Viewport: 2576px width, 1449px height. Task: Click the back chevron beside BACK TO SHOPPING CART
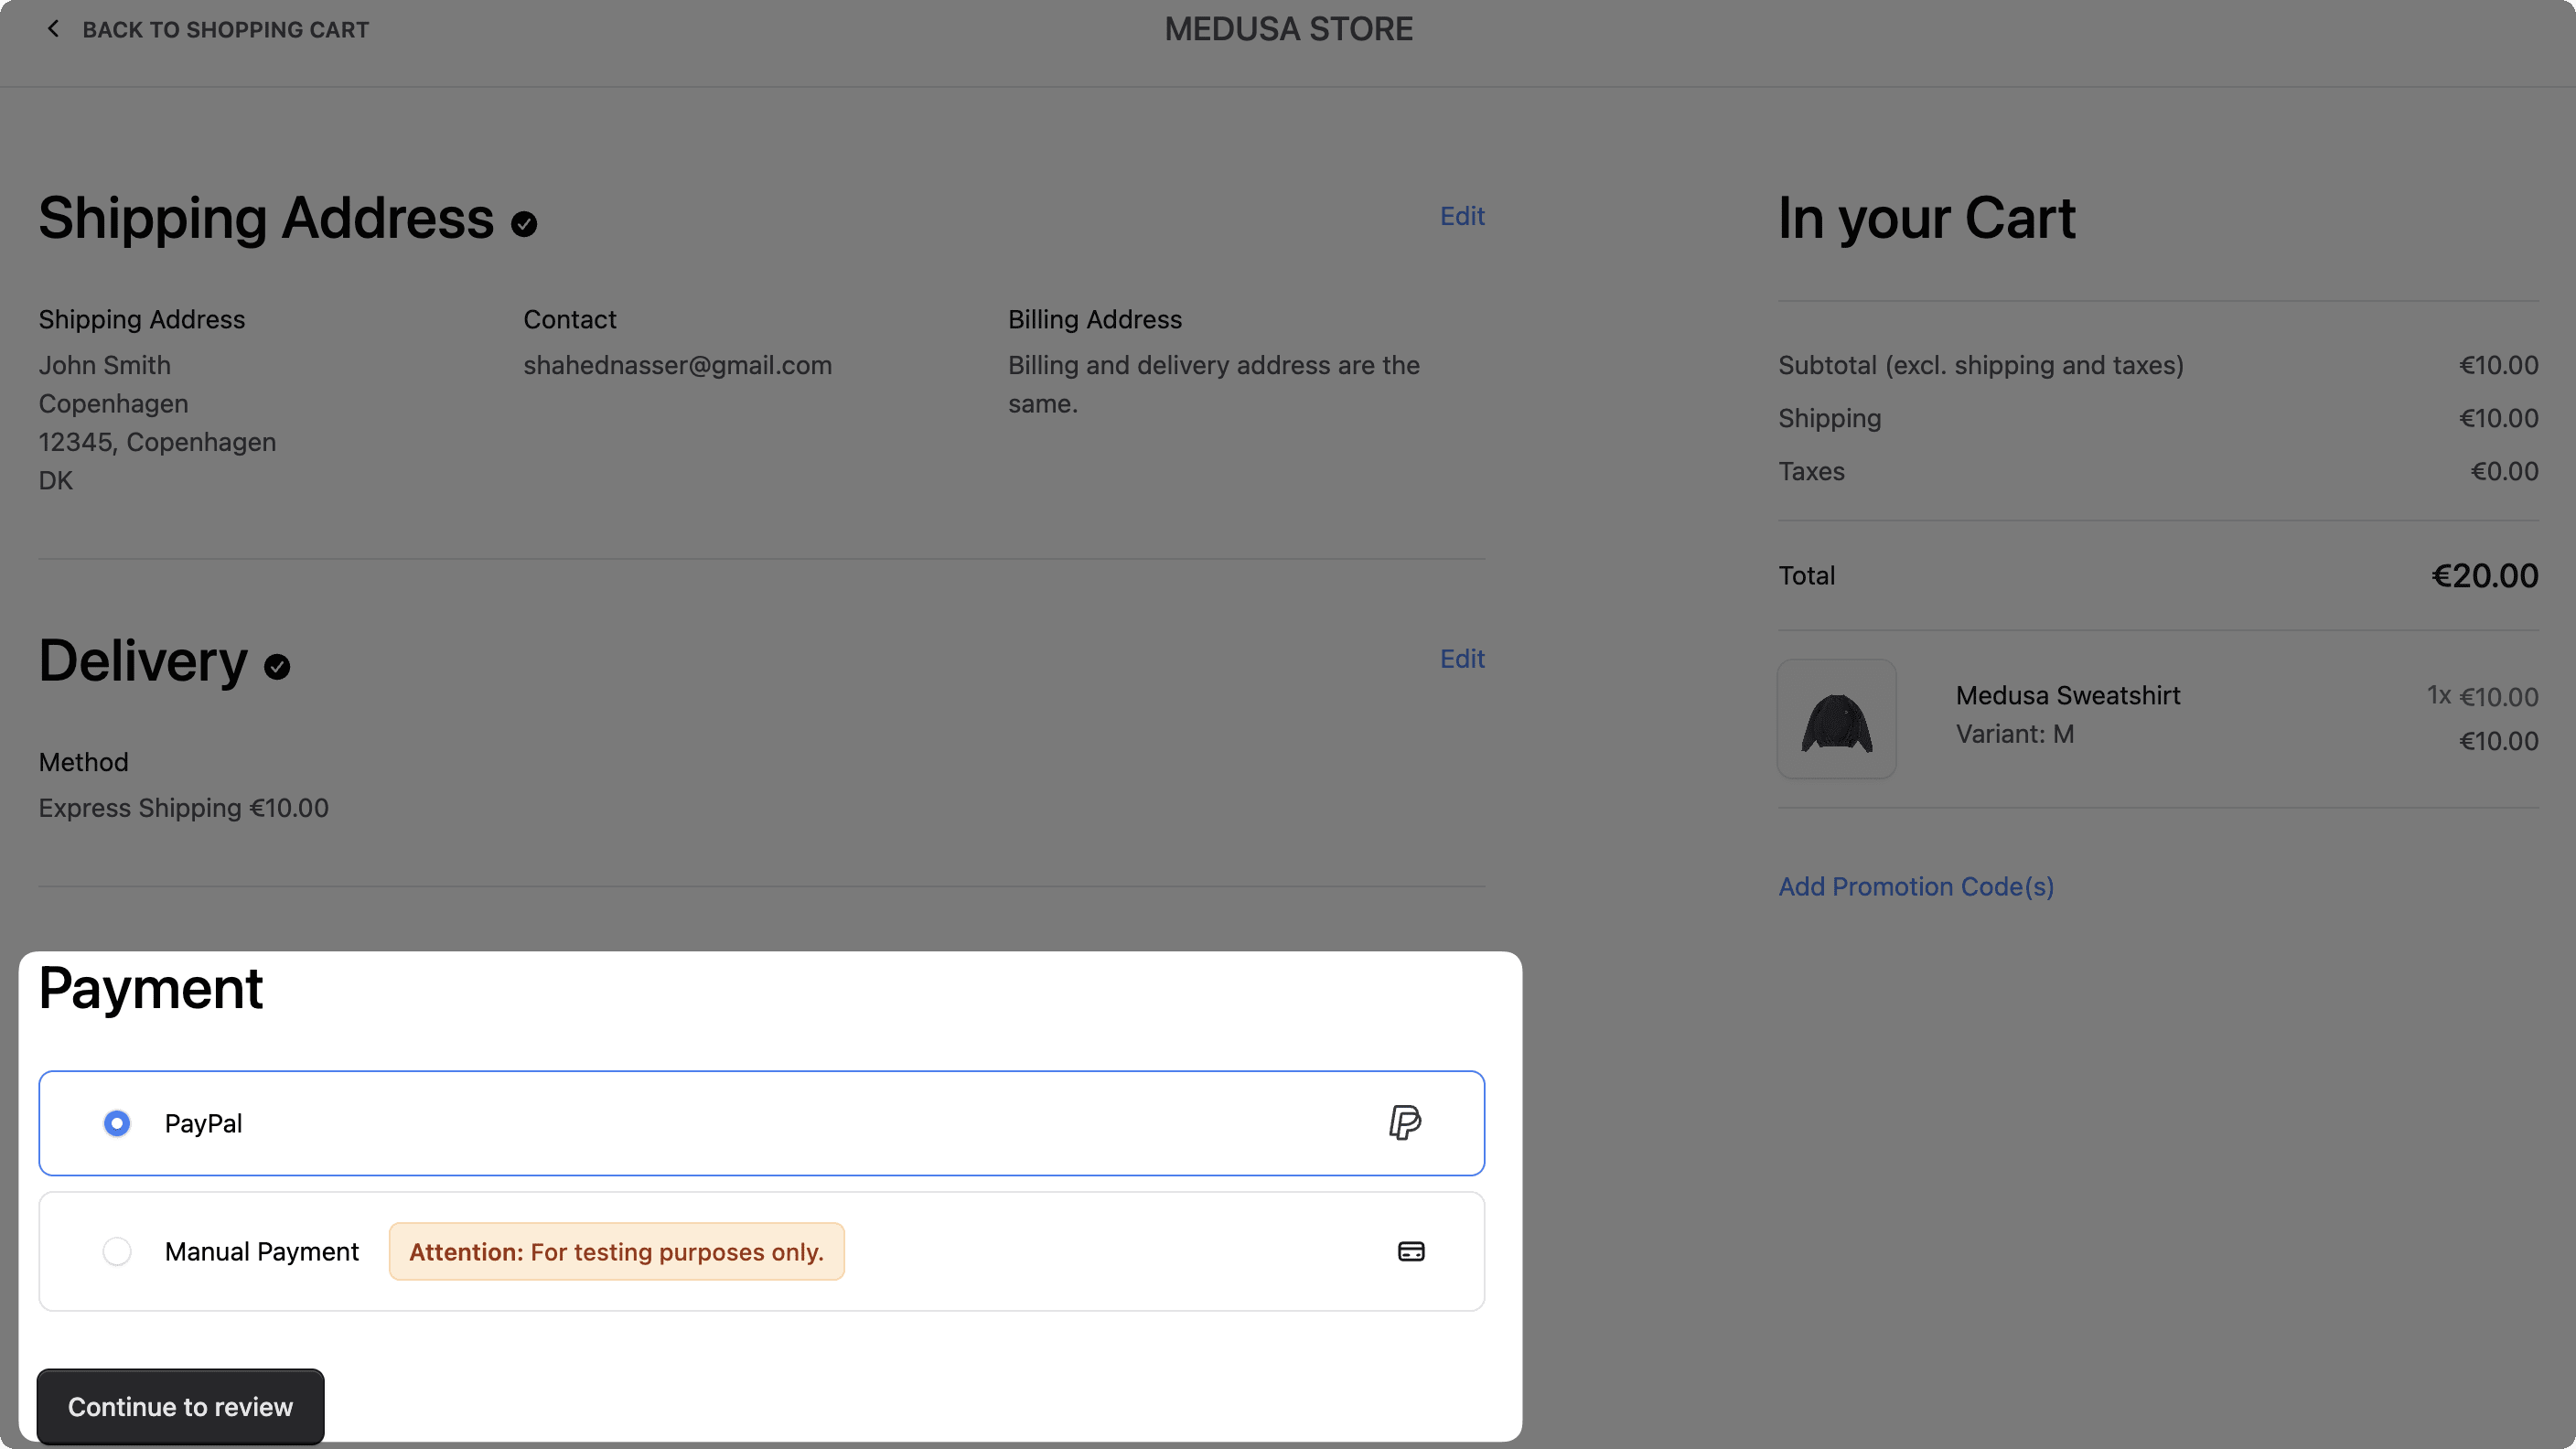point(53,29)
